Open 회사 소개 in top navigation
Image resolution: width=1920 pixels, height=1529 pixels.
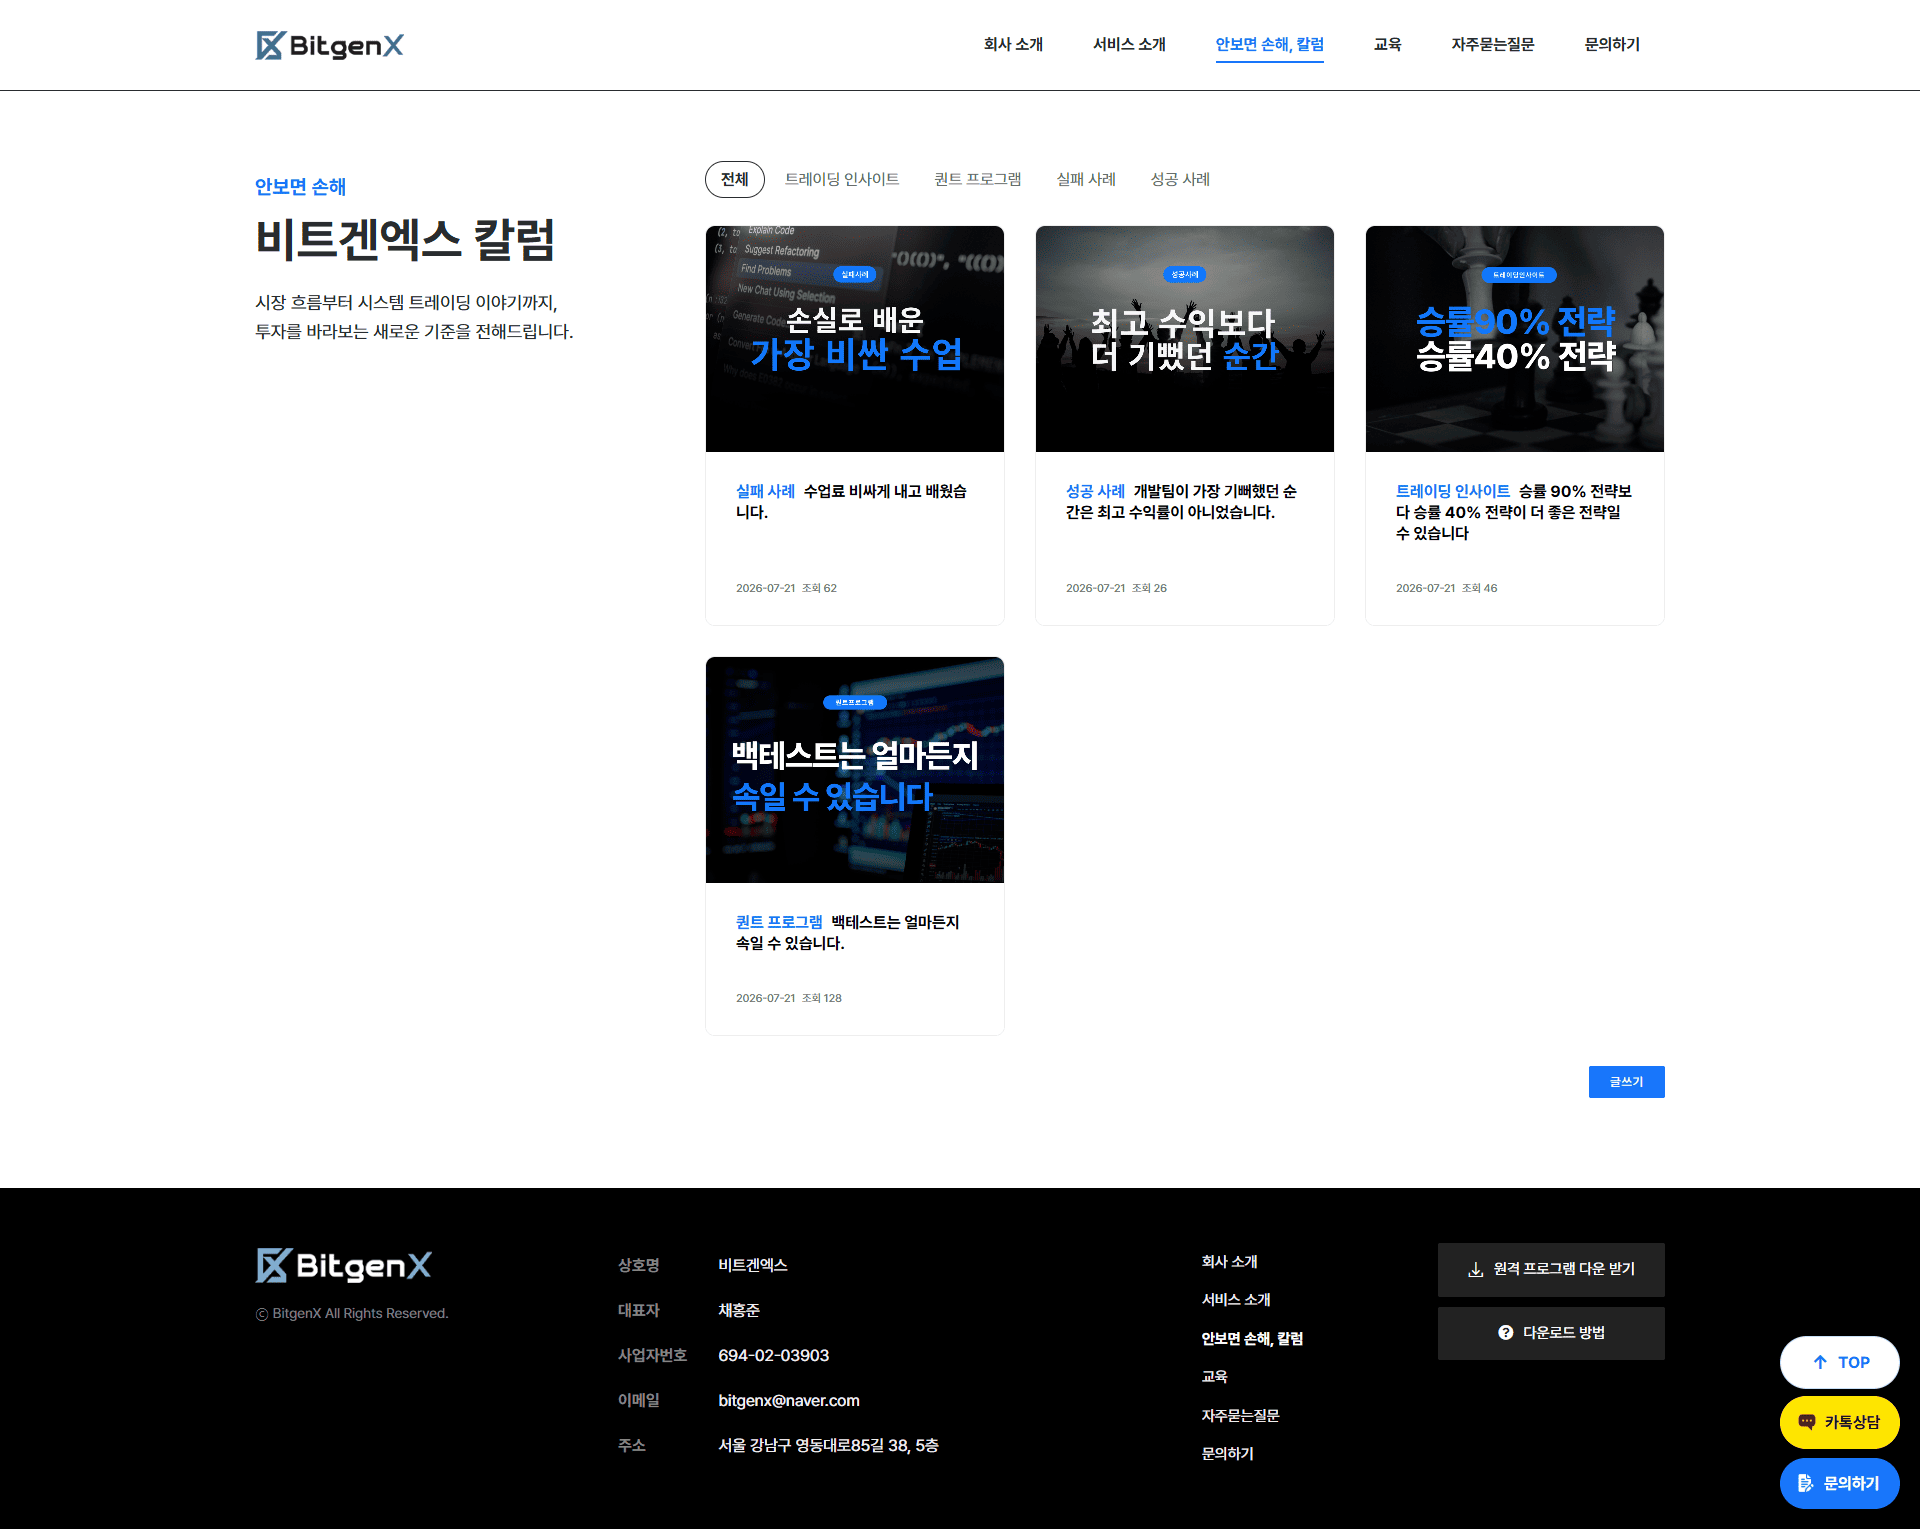coord(1013,44)
